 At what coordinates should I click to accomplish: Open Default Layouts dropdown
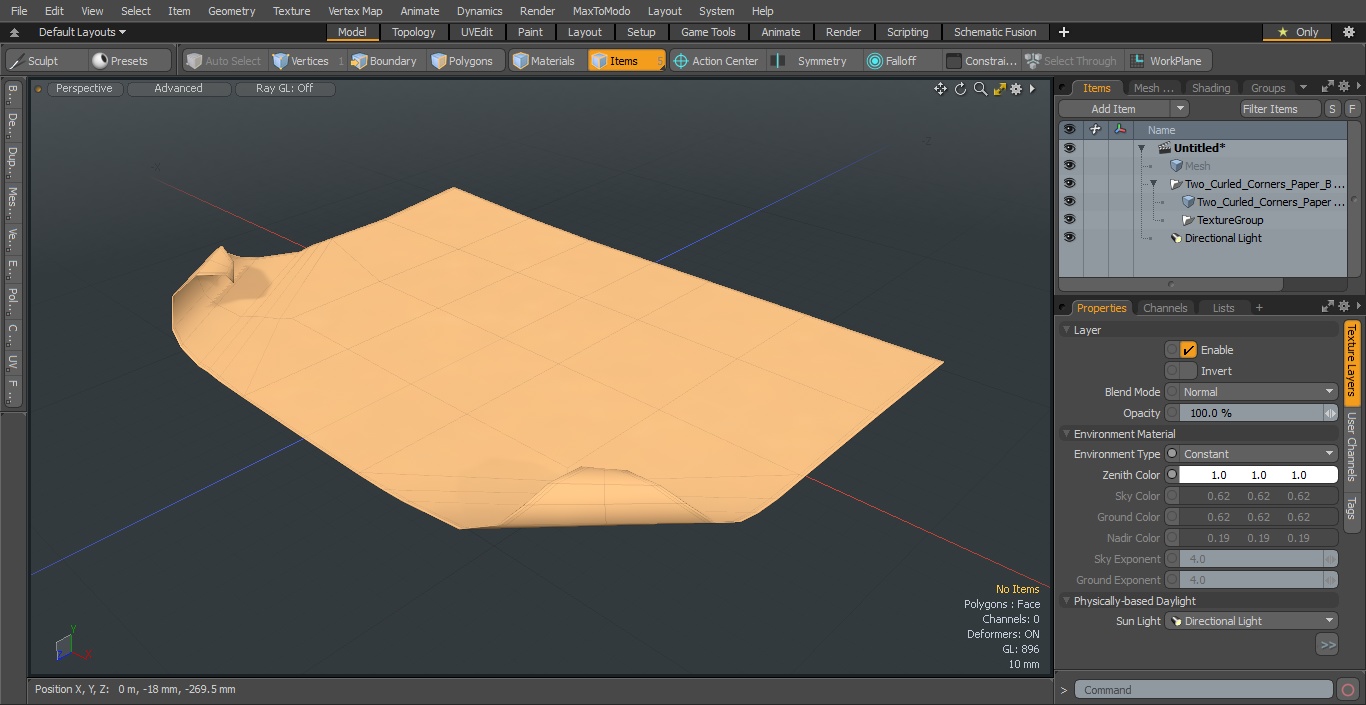[x=82, y=32]
